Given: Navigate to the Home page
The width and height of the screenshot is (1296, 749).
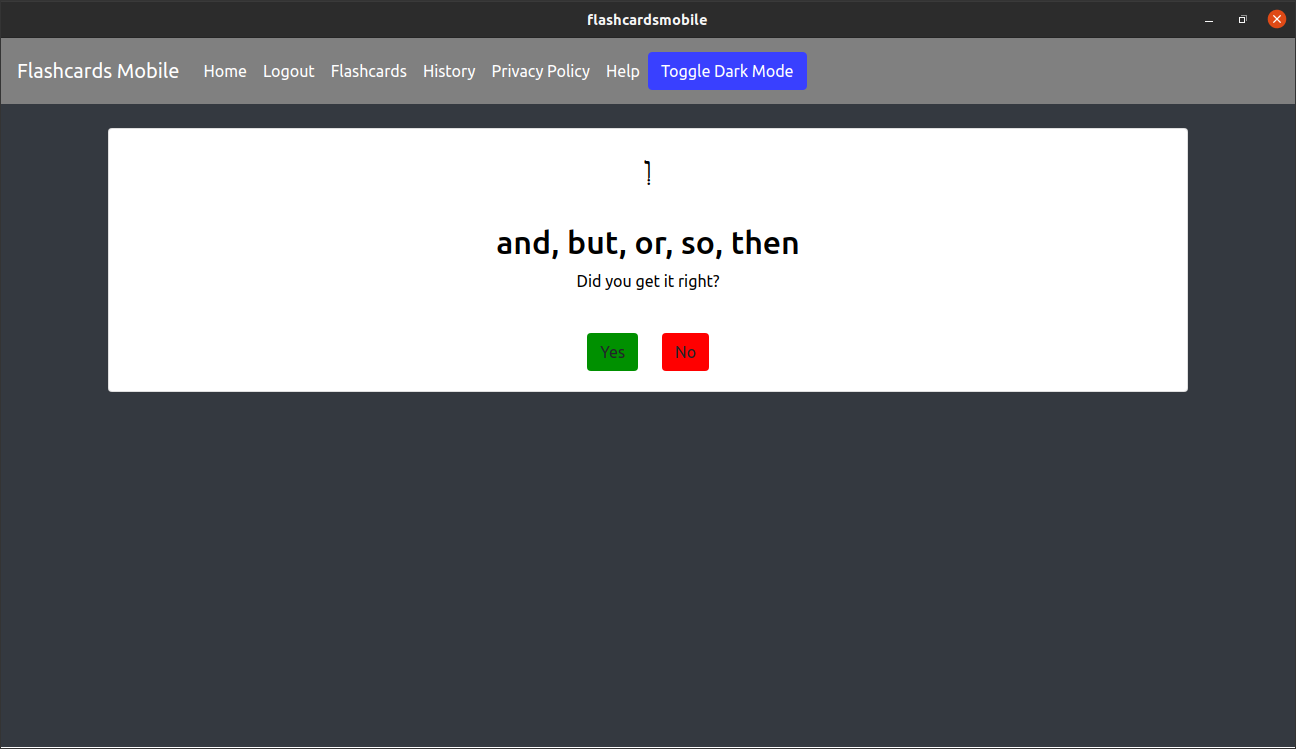Looking at the screenshot, I should click(x=224, y=71).
